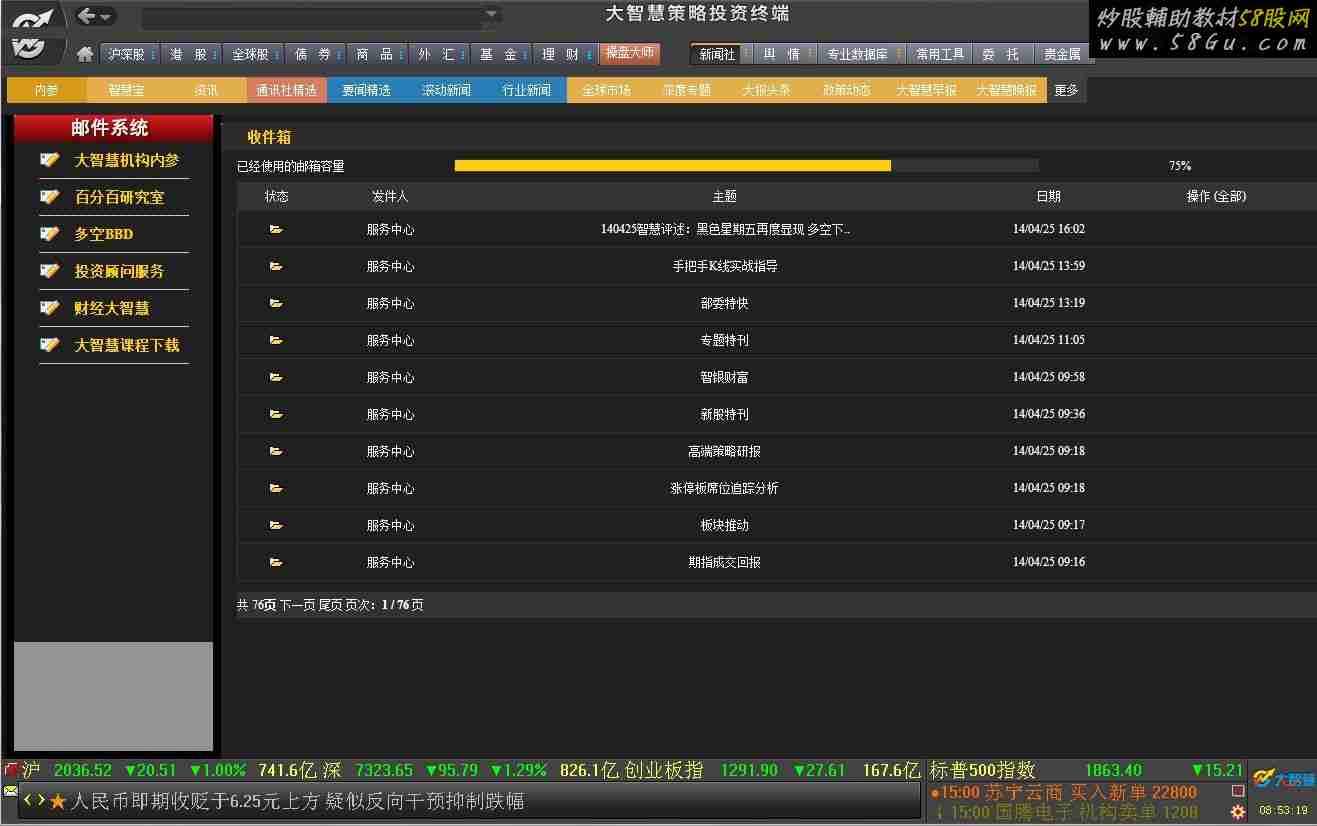This screenshot has height=826, width=1317.
Task: Click the mail icon beside 大智慧课程下载
Action: point(49,345)
